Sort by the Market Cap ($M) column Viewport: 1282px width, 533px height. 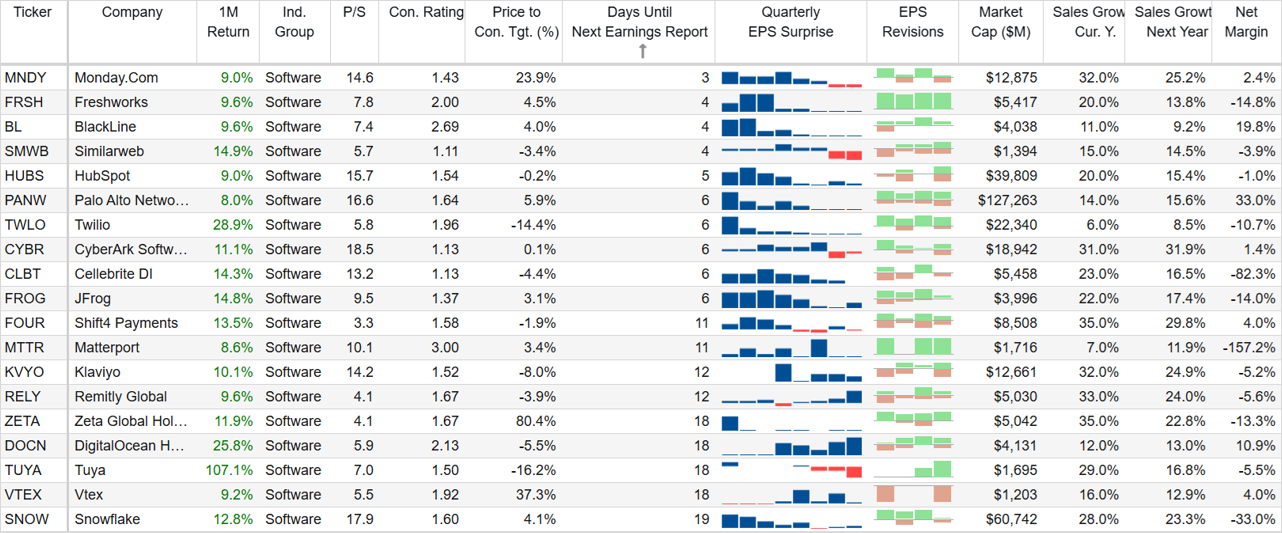click(1000, 22)
